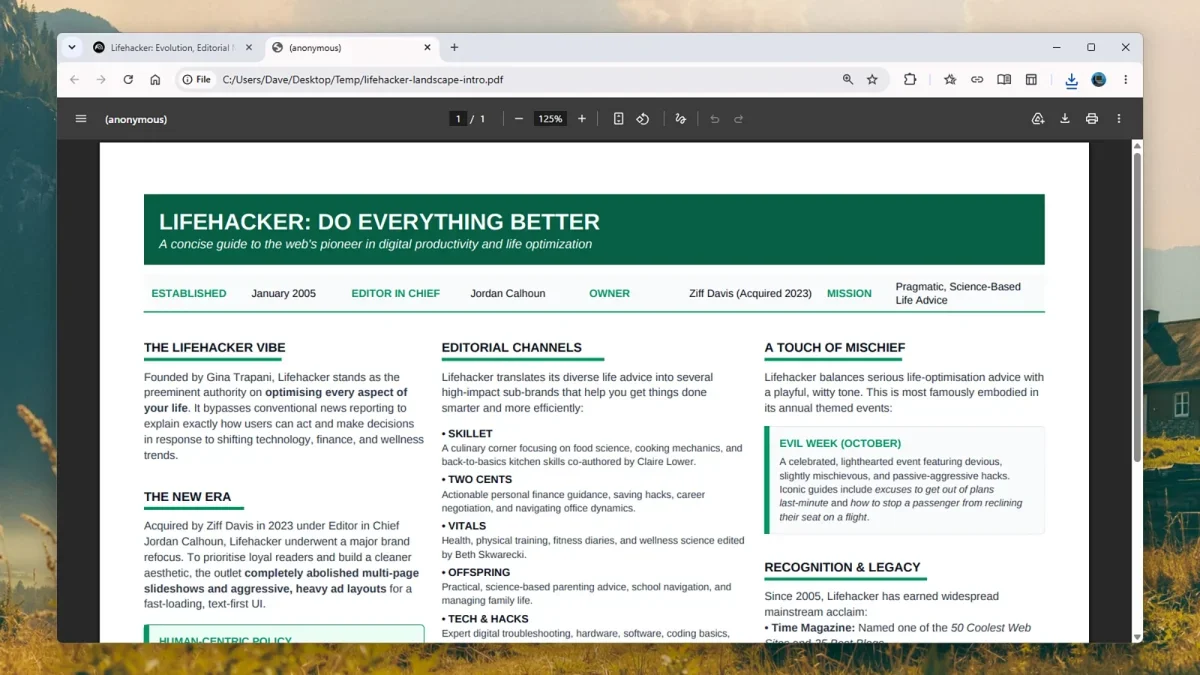1200x675 pixels.
Task: Click the layout panel toolbar icon
Action: pyautogui.click(x=1031, y=79)
